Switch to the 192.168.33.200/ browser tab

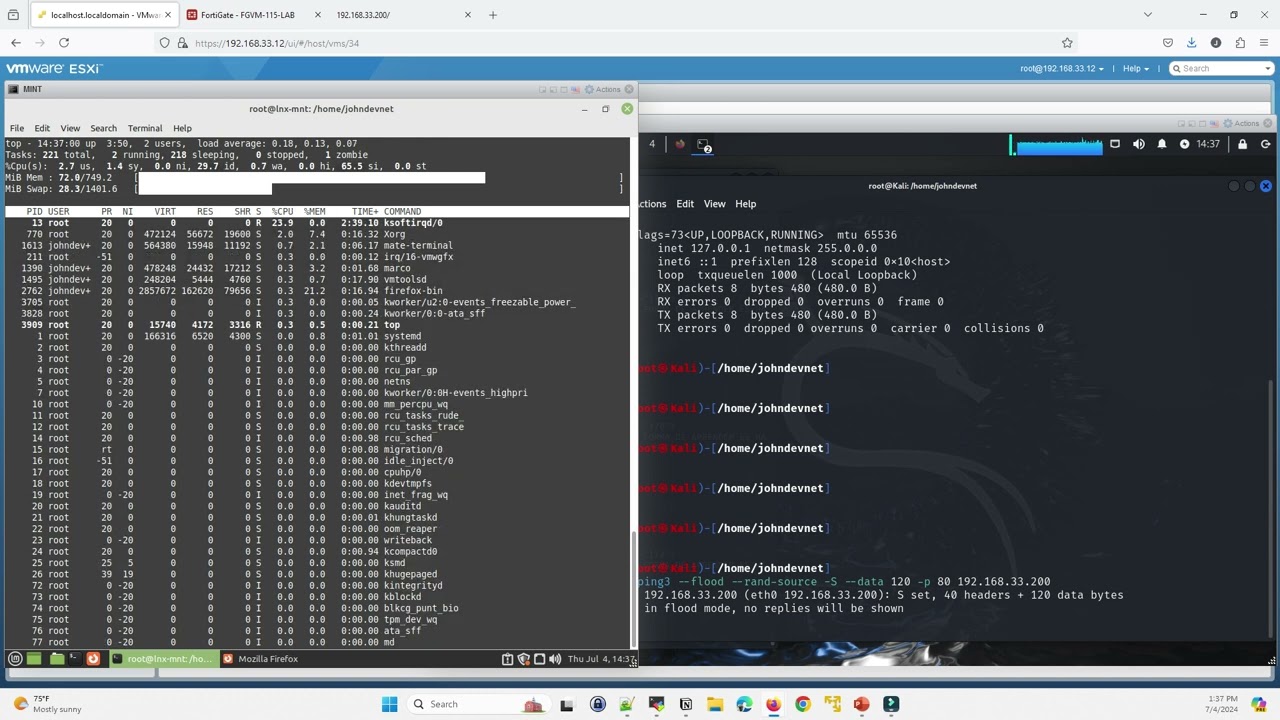click(x=404, y=15)
